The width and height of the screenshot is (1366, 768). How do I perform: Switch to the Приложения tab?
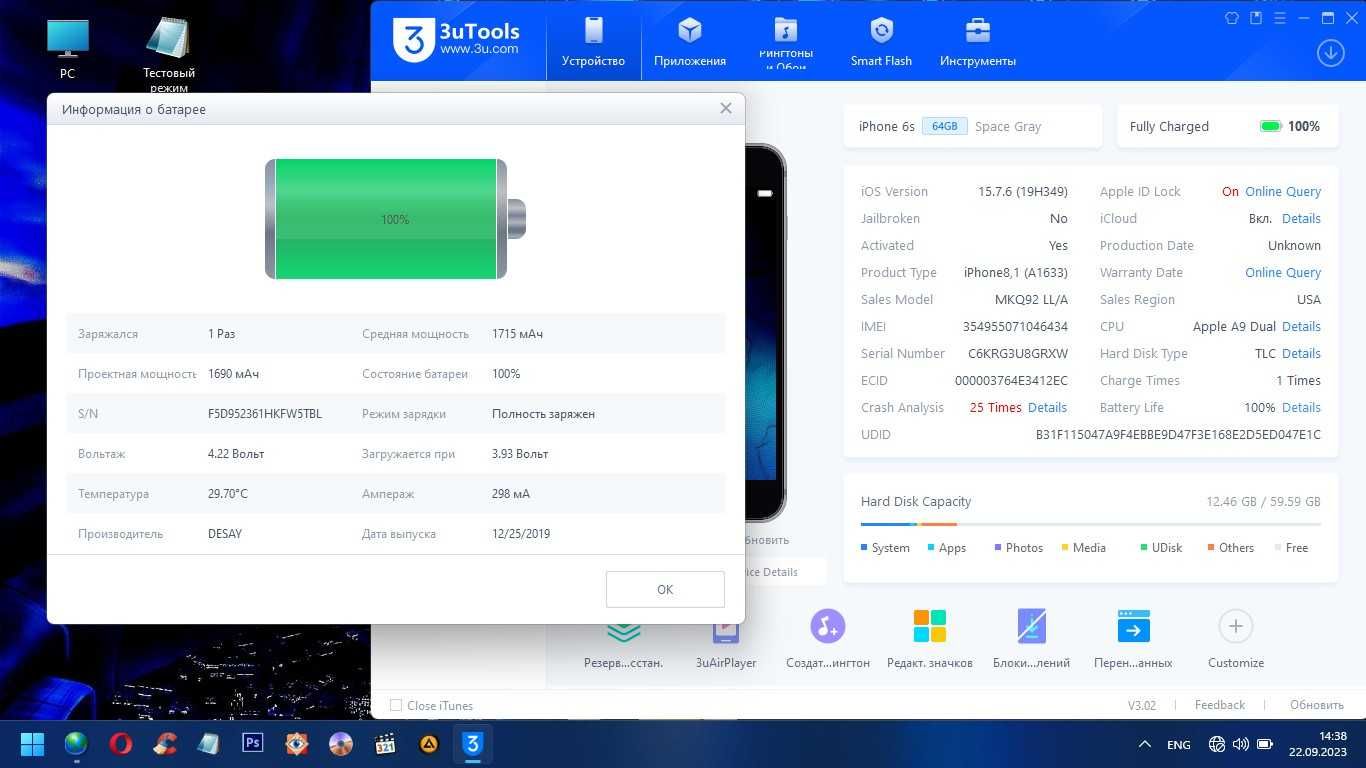pos(690,42)
